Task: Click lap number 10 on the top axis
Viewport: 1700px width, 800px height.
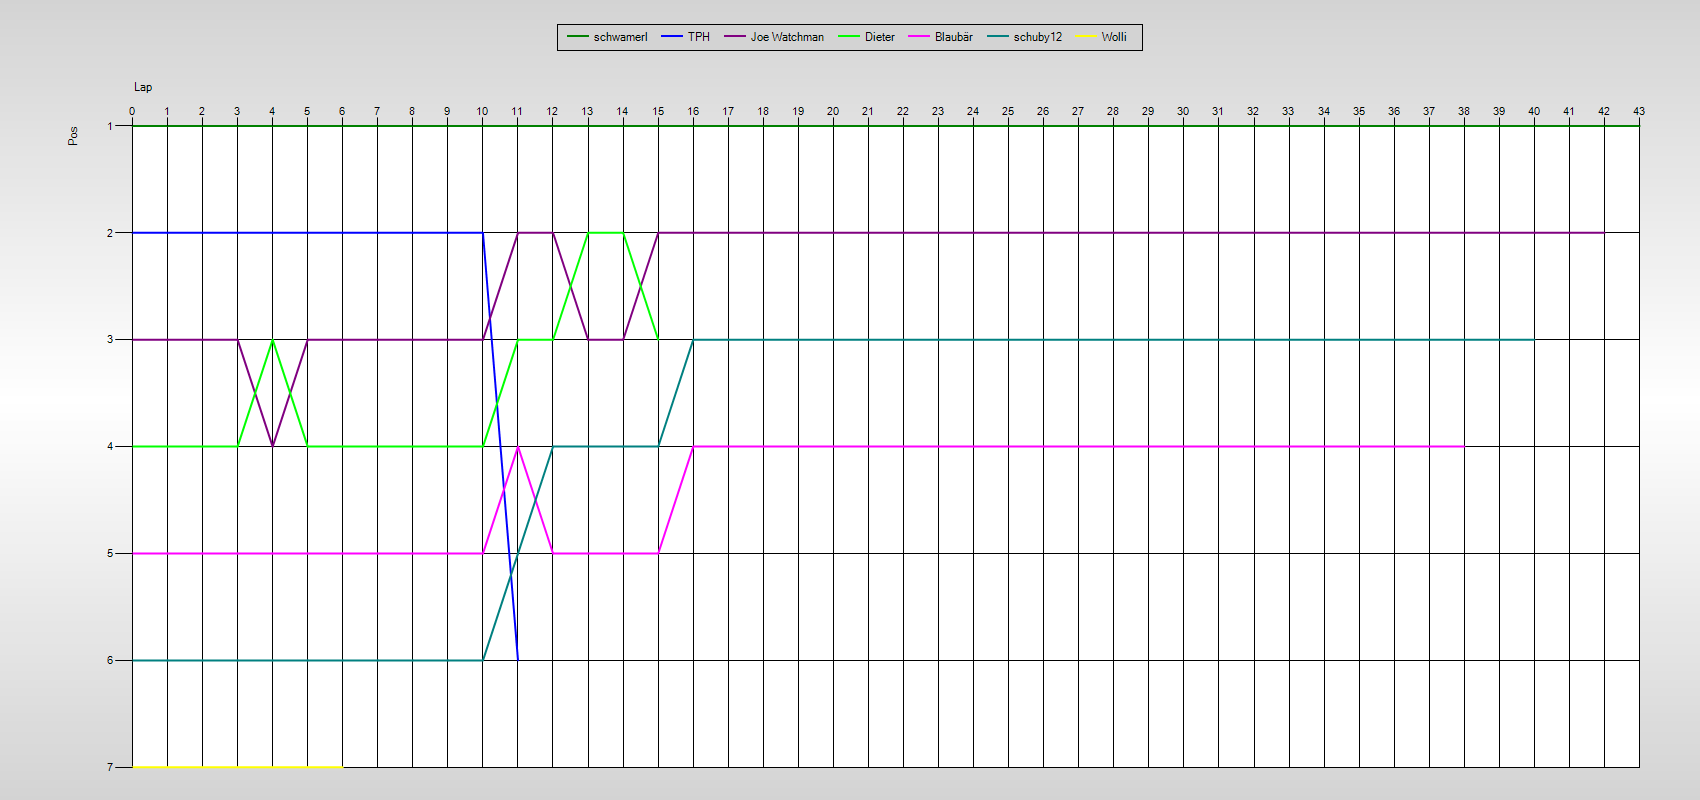Action: (482, 111)
